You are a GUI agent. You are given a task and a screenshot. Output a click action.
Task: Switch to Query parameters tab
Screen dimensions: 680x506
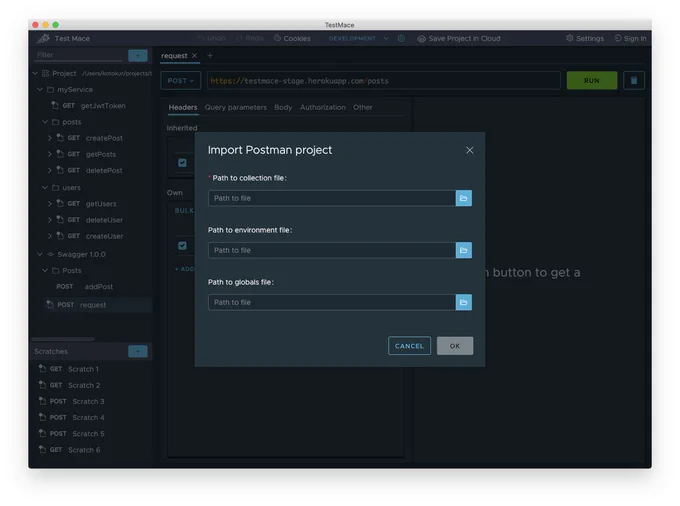coord(235,107)
